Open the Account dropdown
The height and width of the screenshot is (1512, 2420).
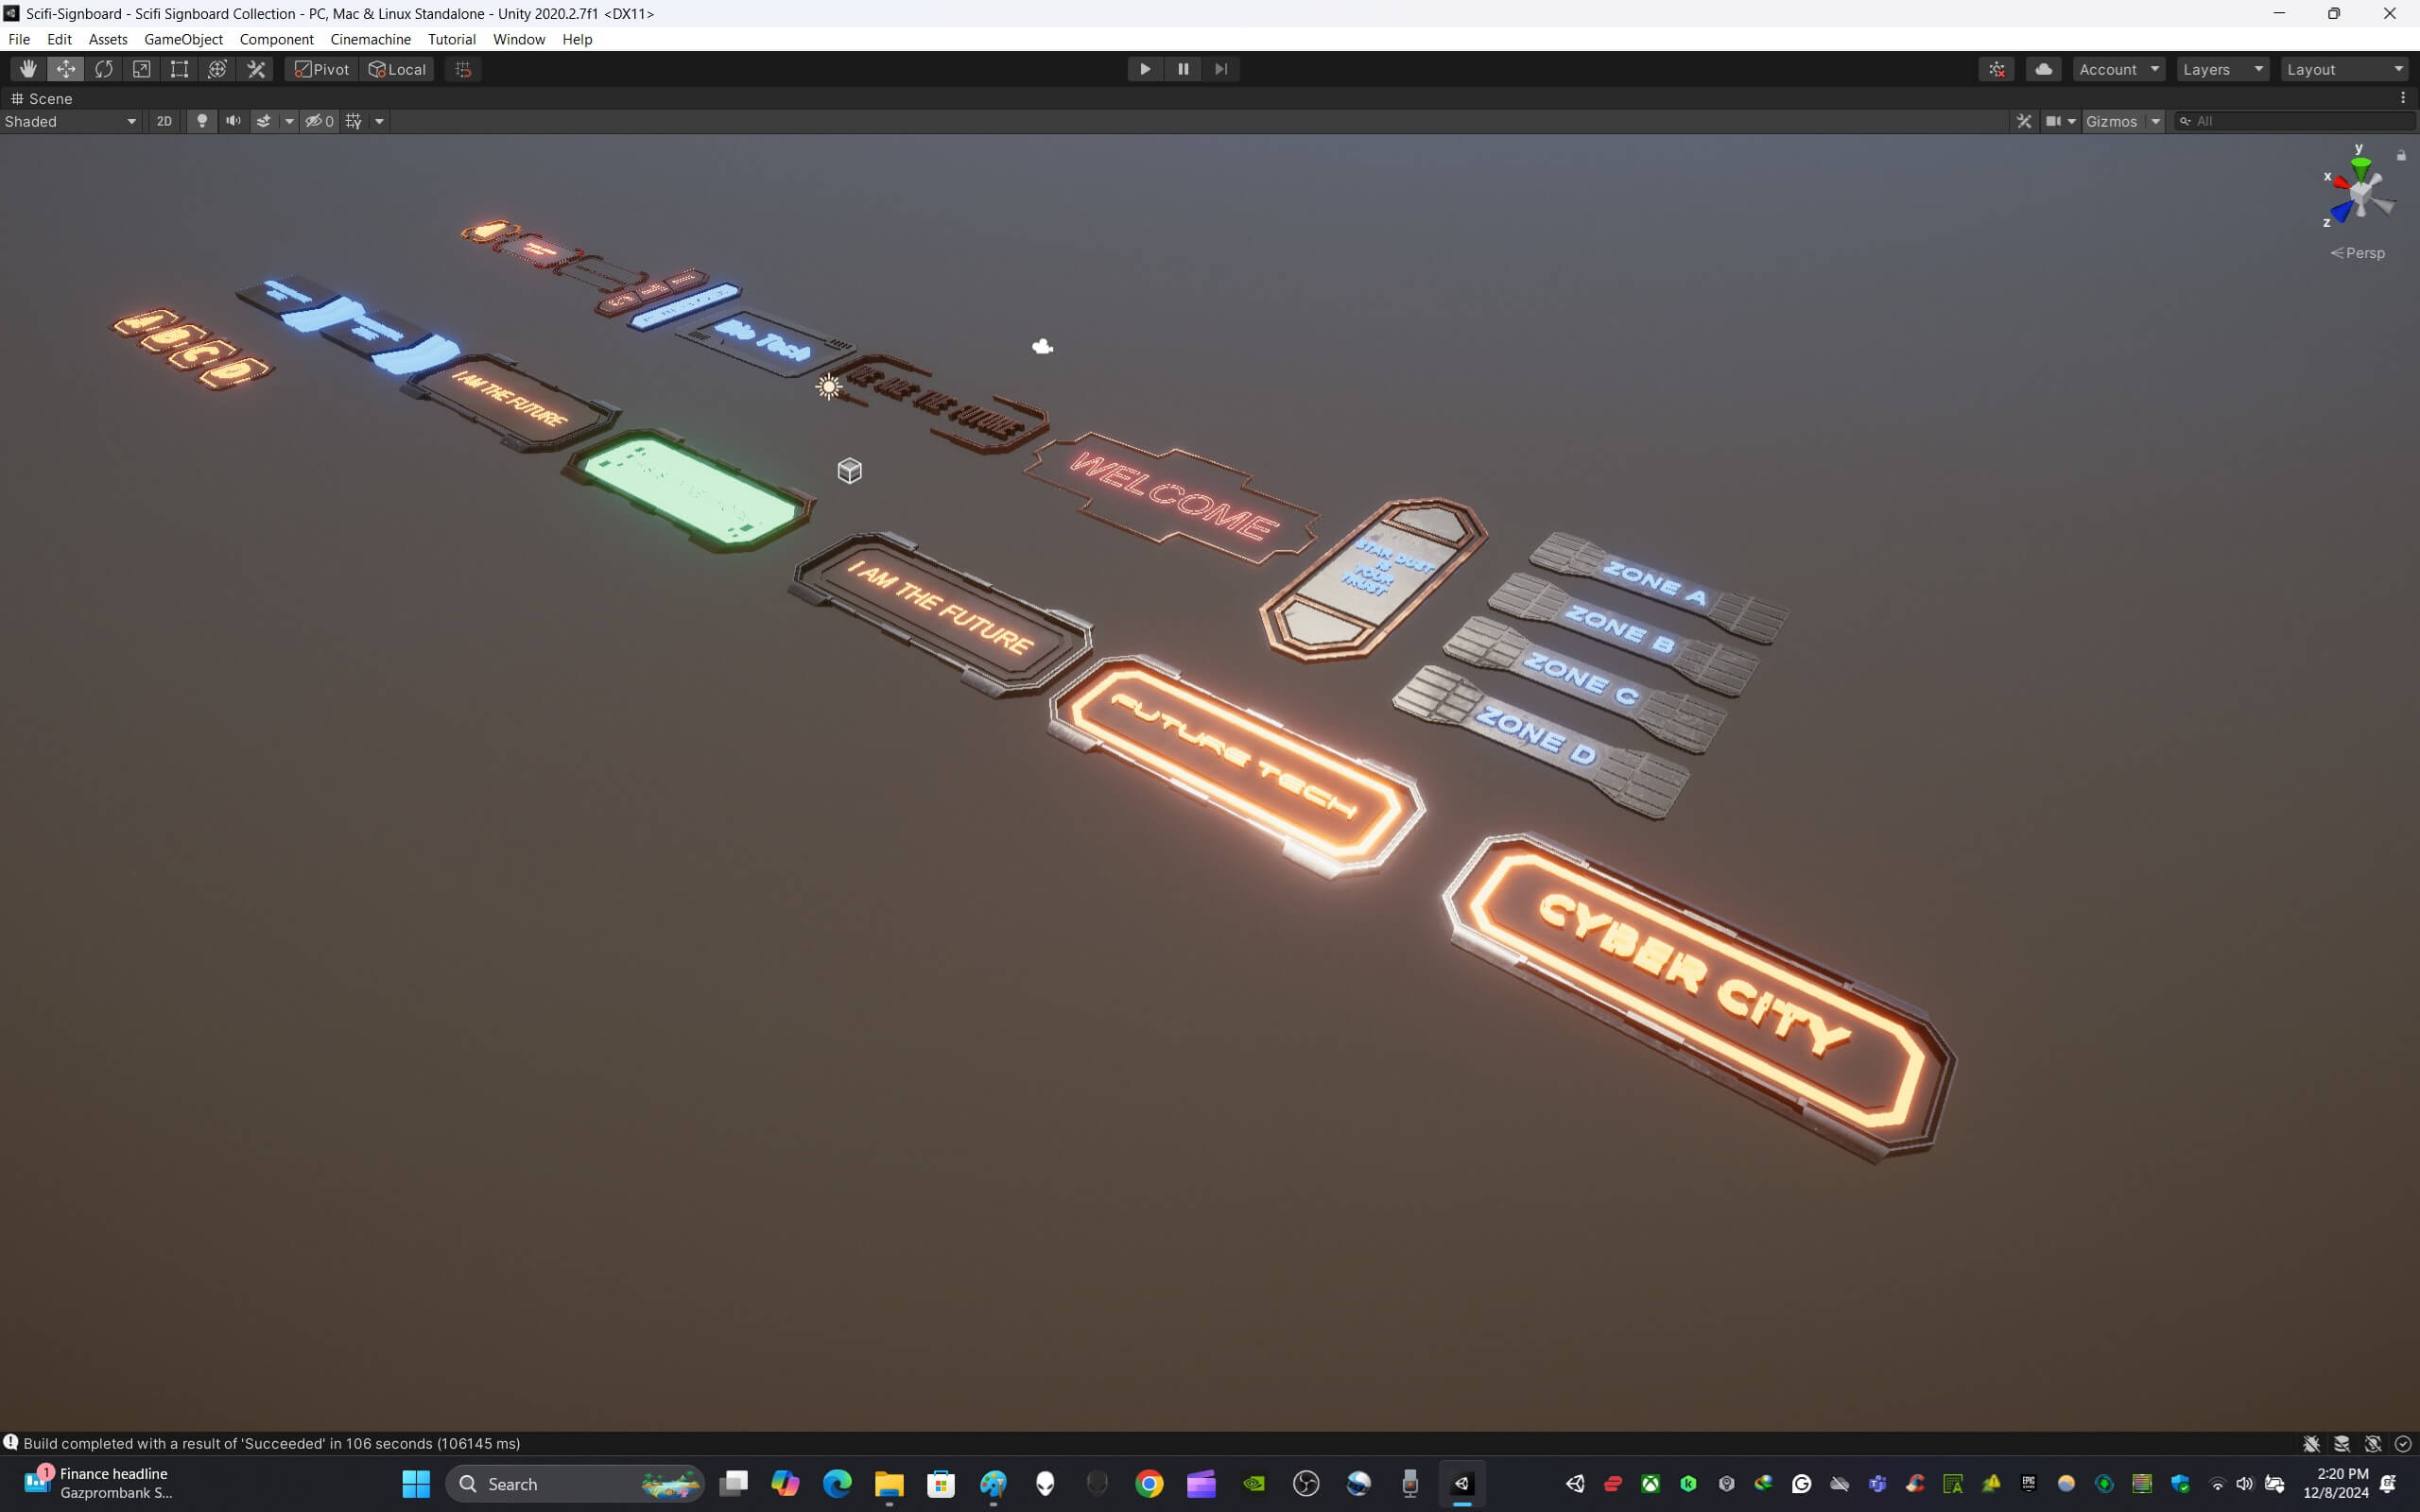pos(2119,69)
